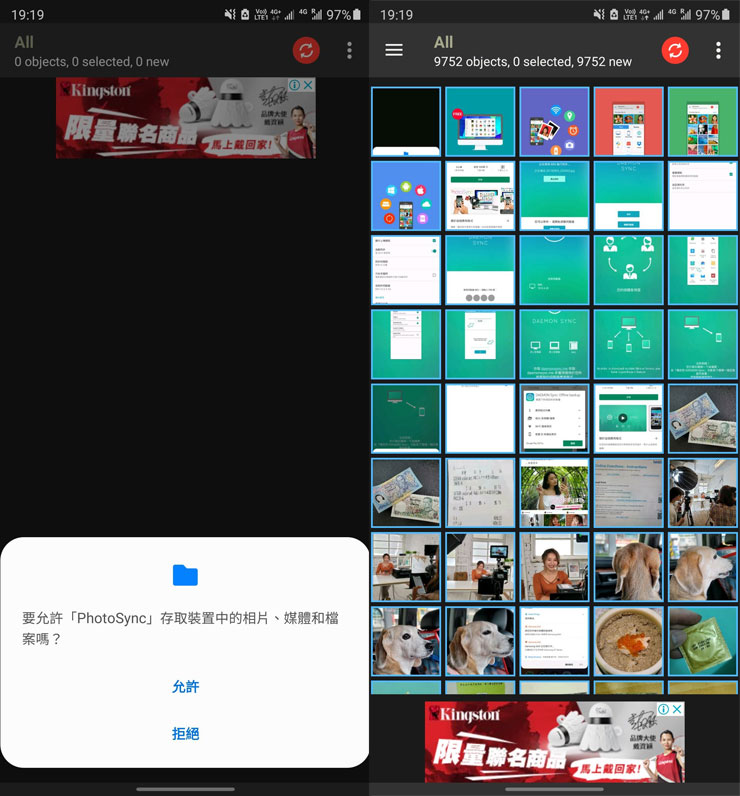
Task: Expand the All album title above 0 objects
Action: [24, 42]
